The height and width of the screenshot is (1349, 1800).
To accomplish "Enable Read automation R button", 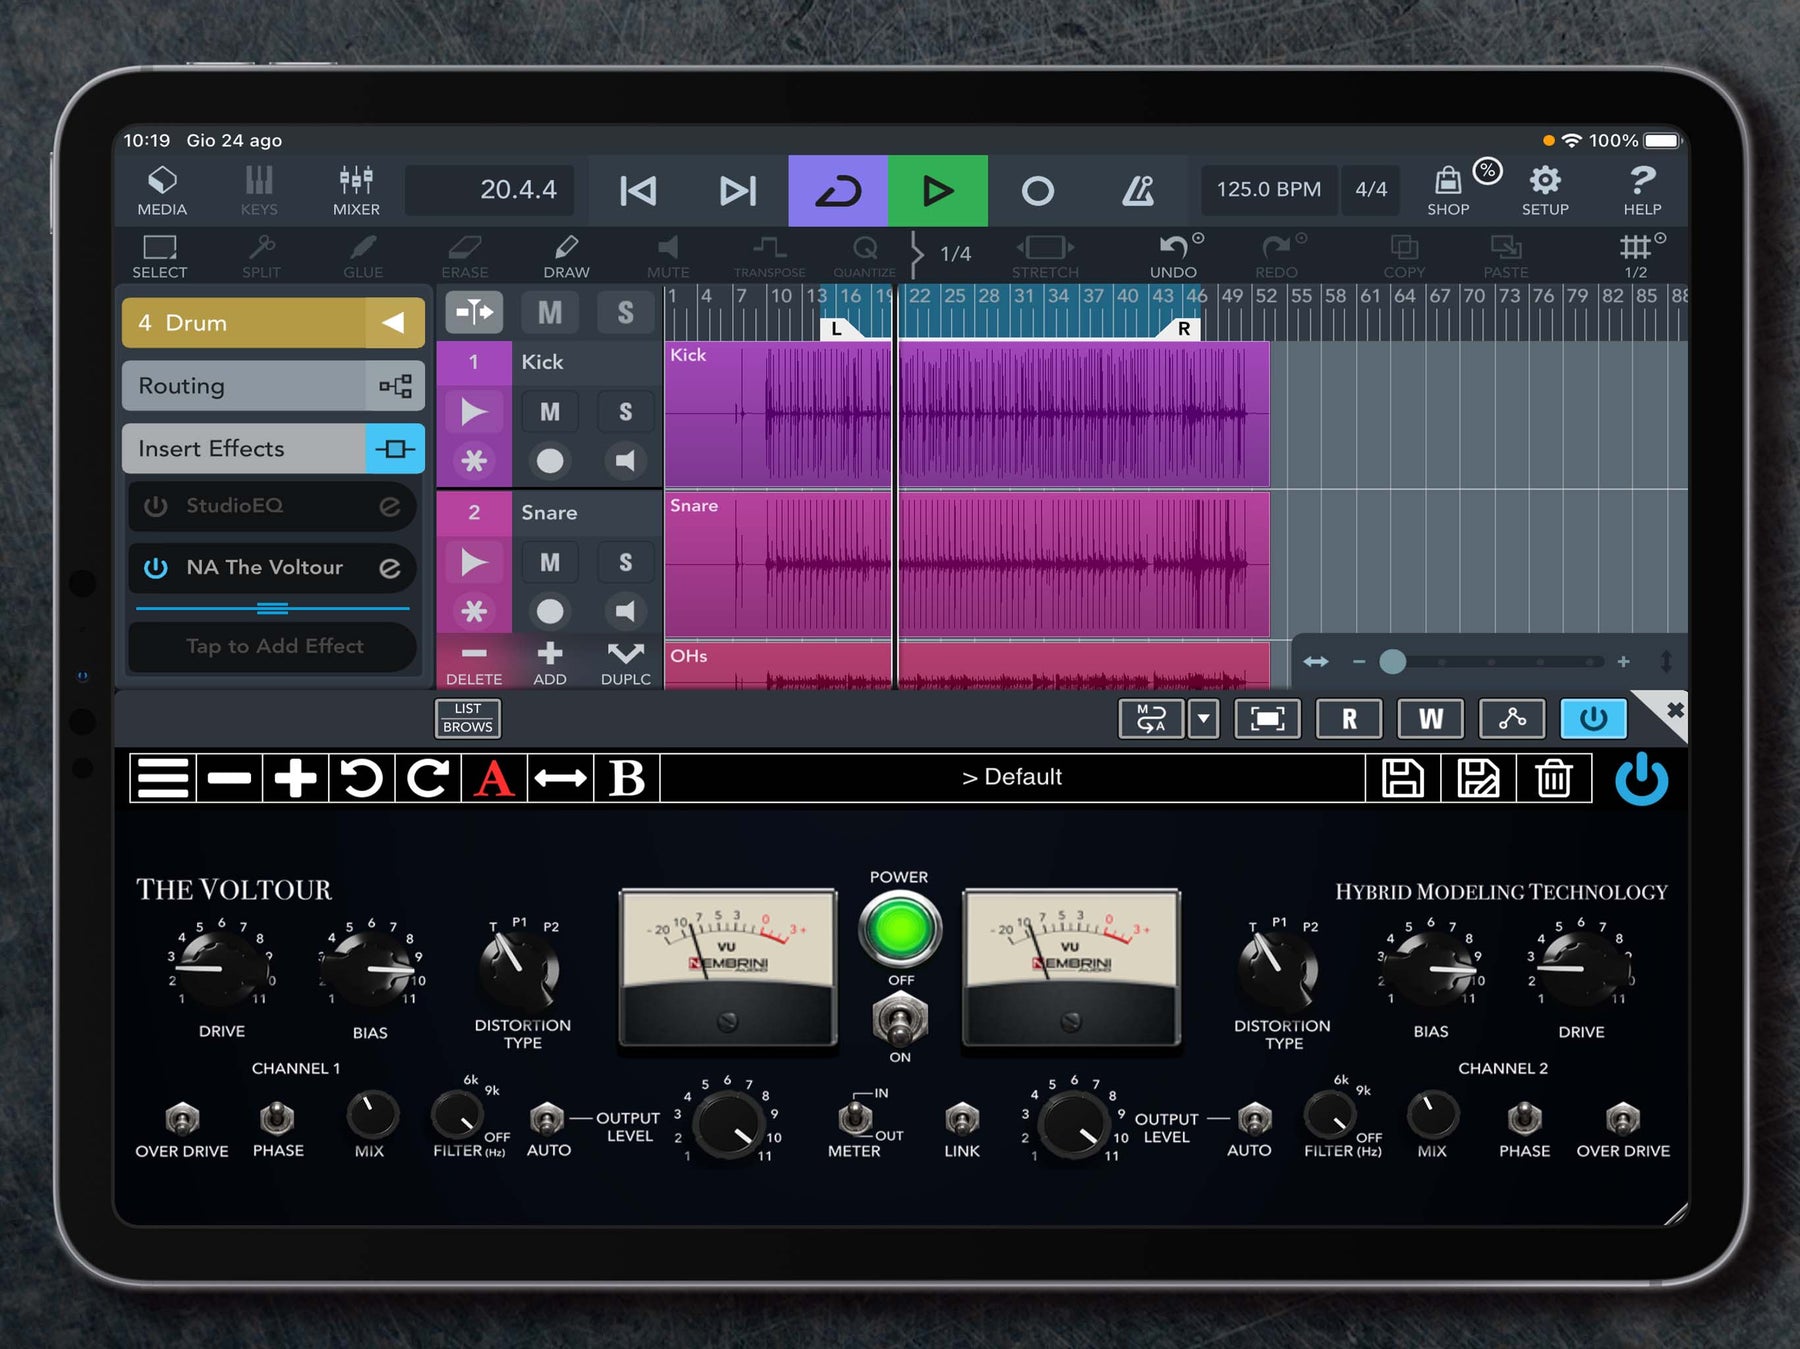I will point(1349,719).
